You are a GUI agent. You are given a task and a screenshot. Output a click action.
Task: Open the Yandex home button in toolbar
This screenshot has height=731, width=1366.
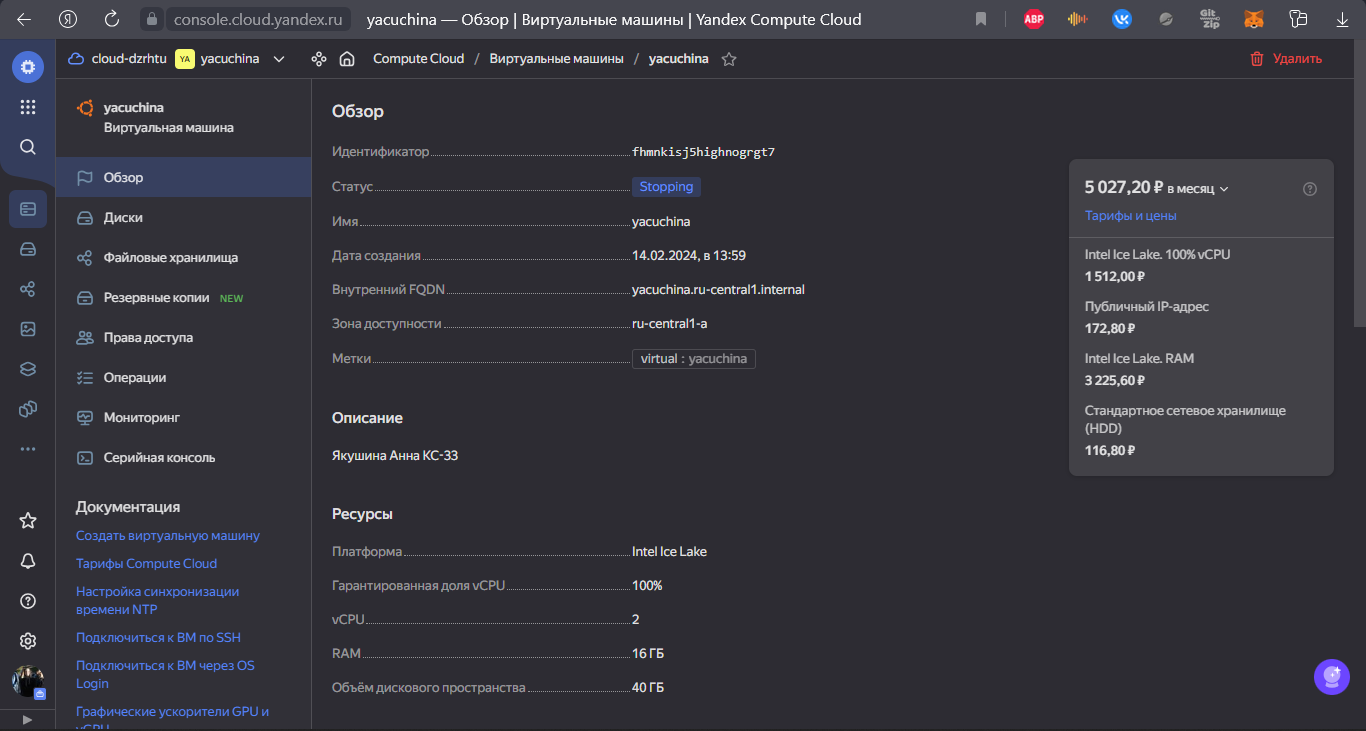coord(68,19)
